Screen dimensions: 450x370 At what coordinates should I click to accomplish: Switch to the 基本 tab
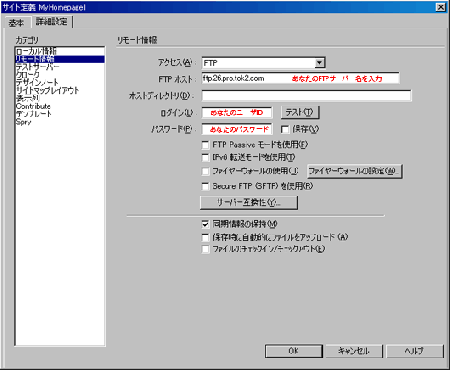pos(16,23)
